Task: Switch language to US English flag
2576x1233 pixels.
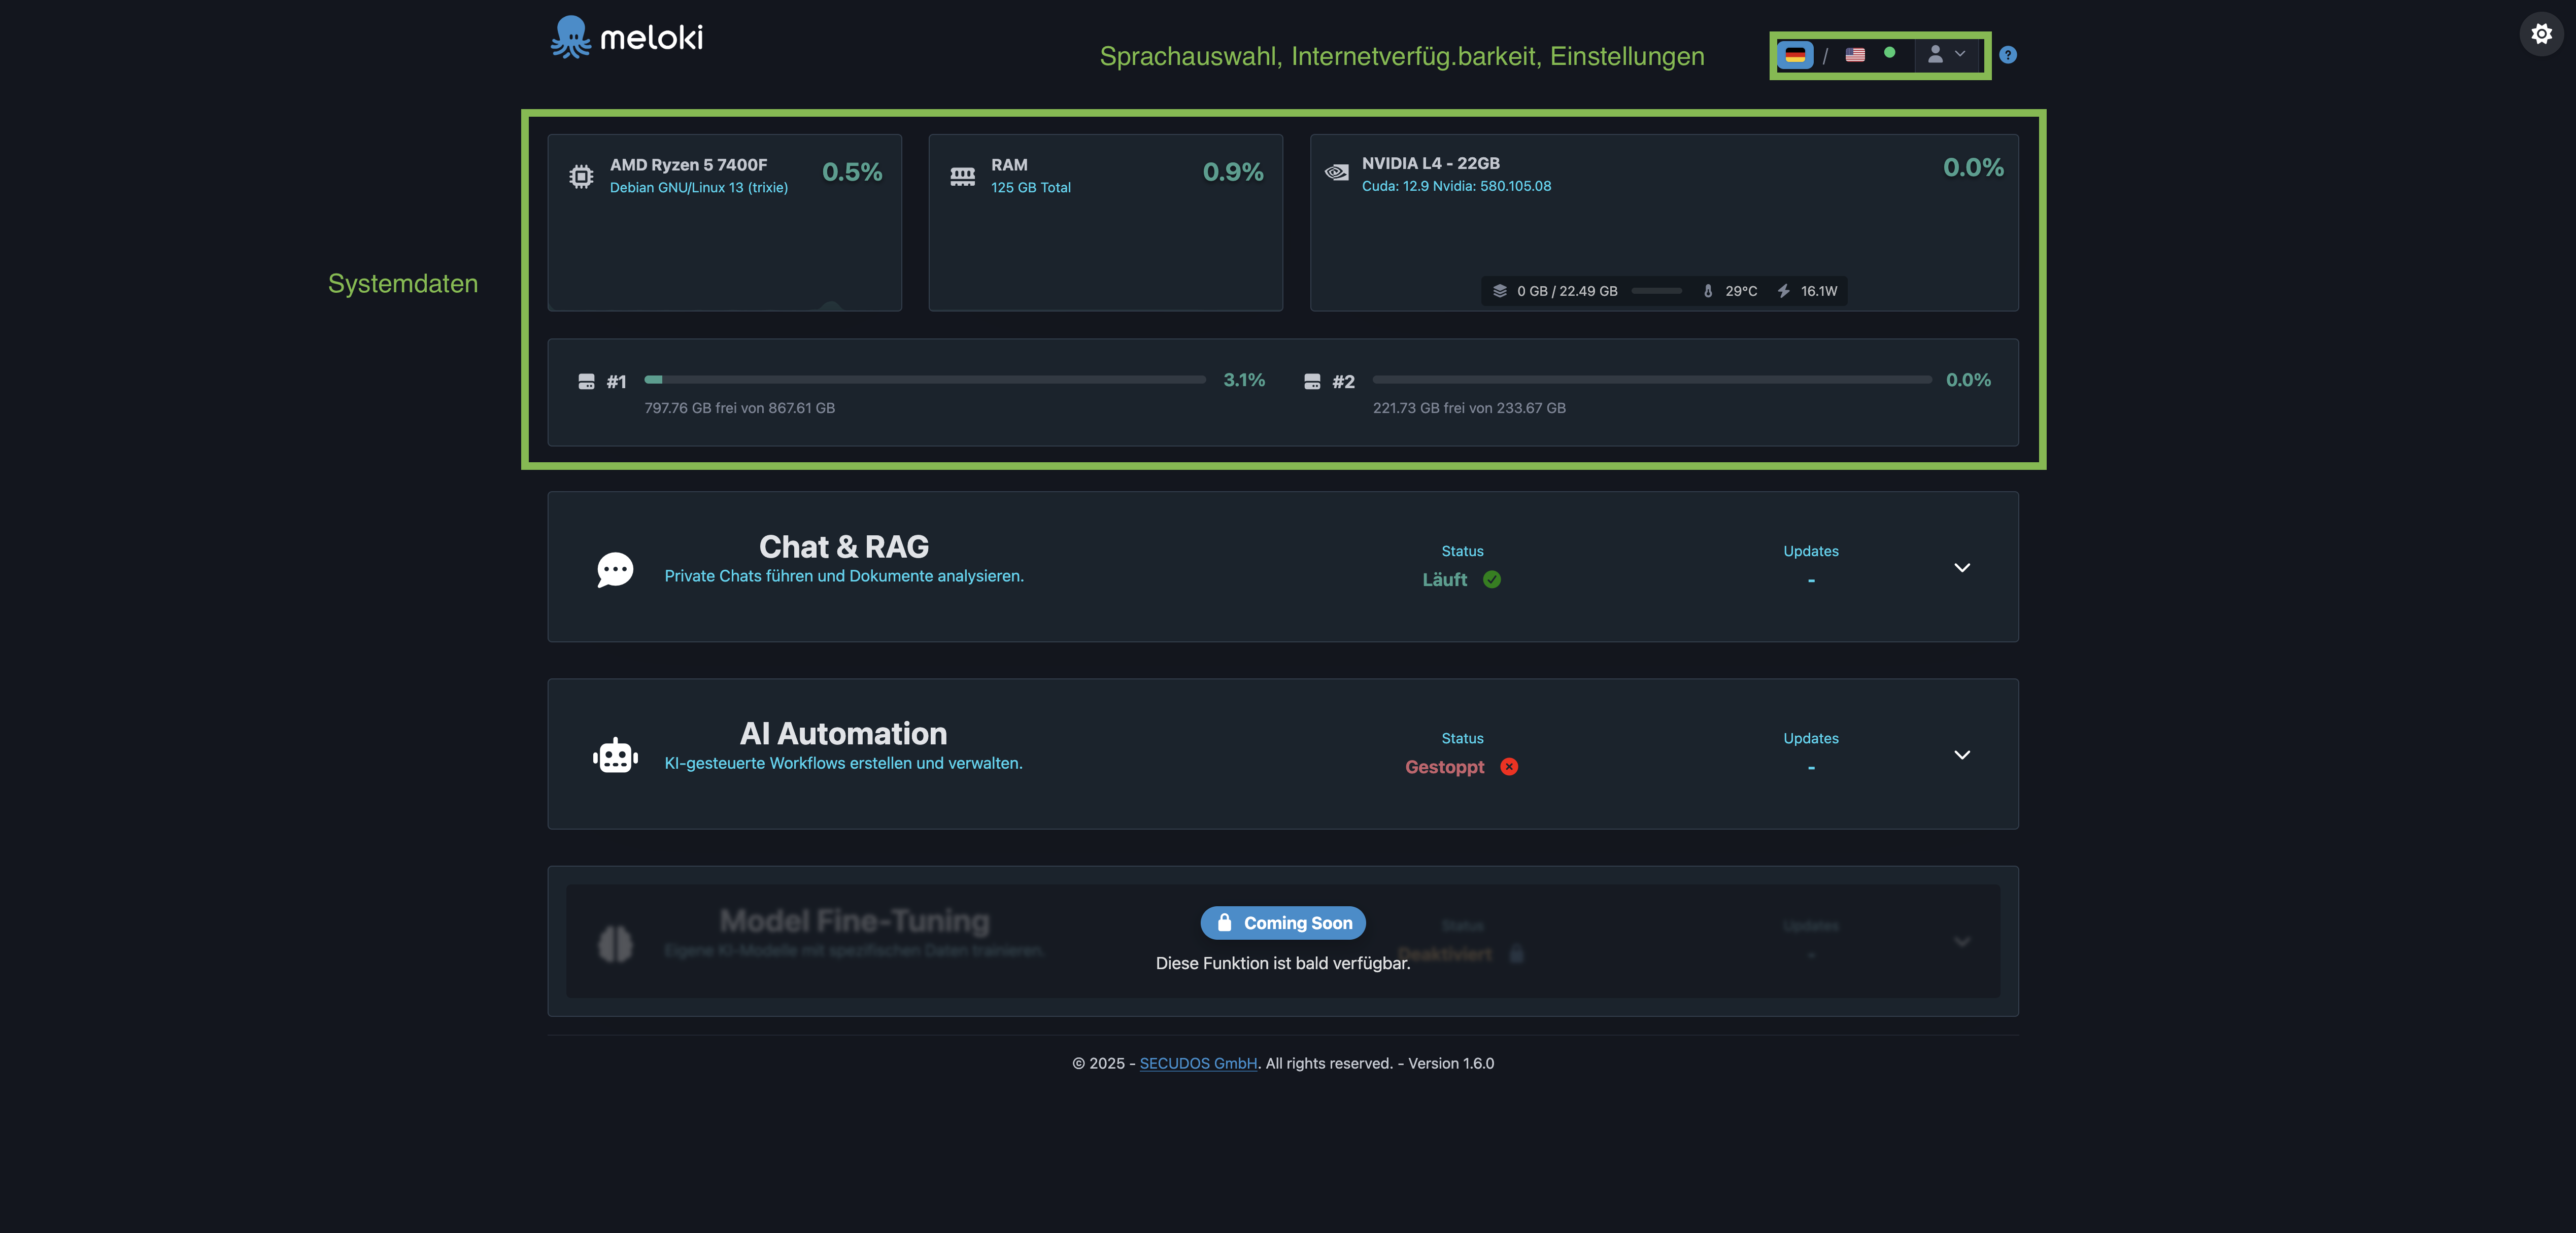Action: click(1855, 55)
